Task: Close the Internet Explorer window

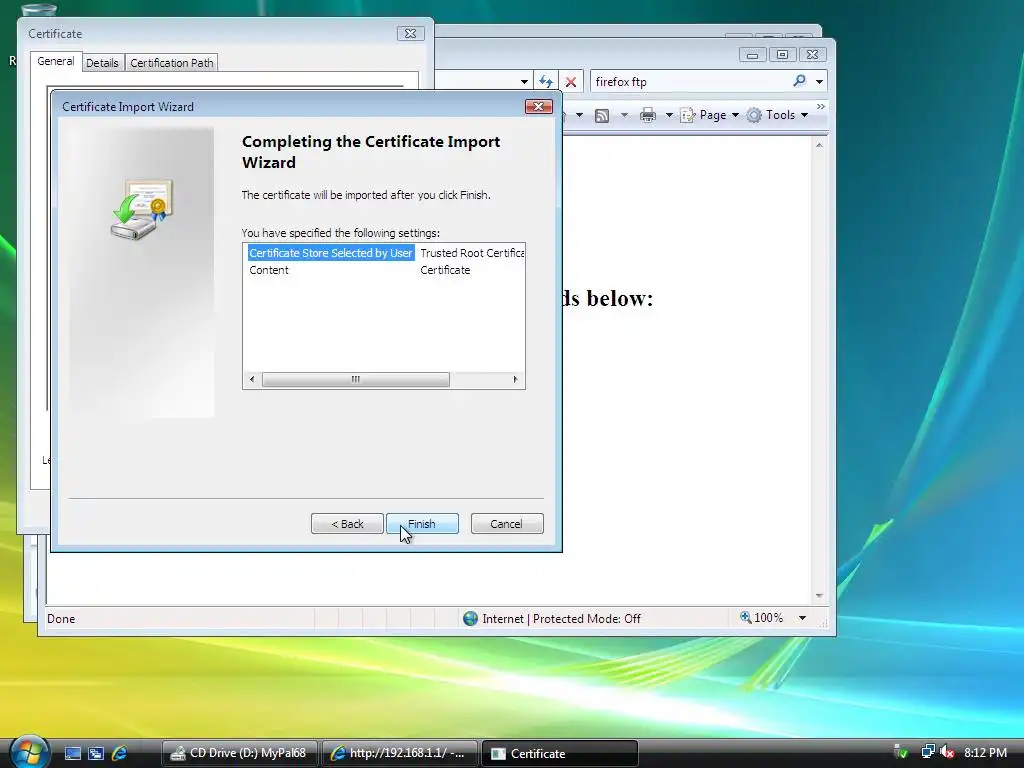Action: [x=812, y=55]
